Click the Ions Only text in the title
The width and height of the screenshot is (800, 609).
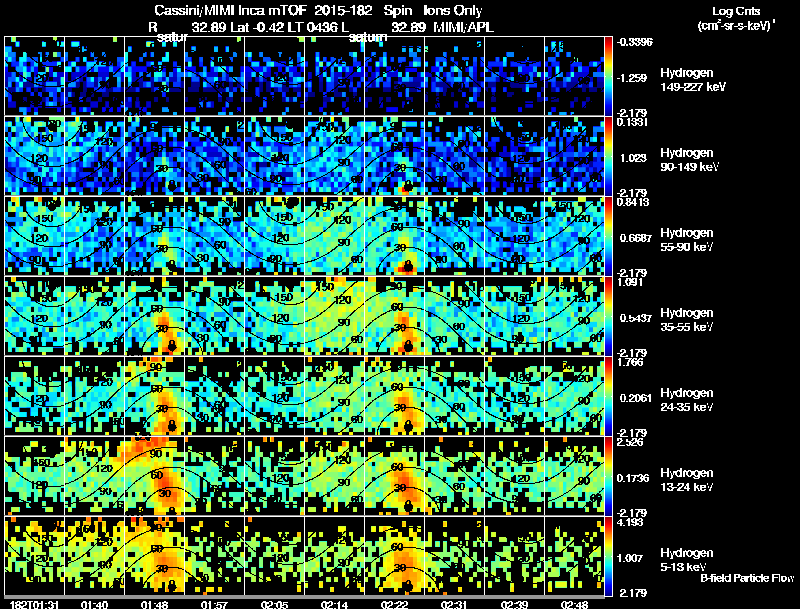tap(453, 10)
